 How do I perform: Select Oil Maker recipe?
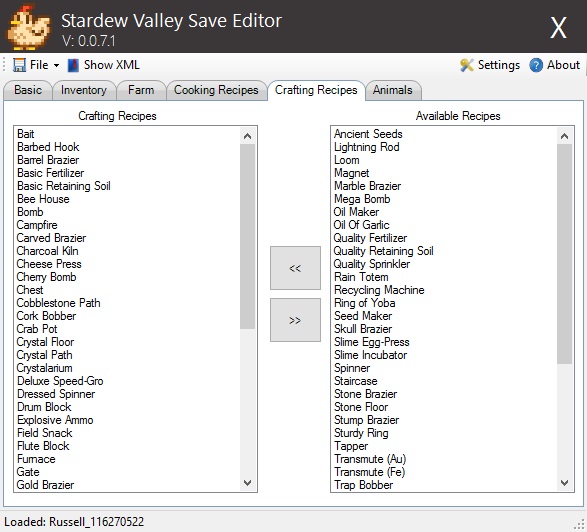pos(356,212)
